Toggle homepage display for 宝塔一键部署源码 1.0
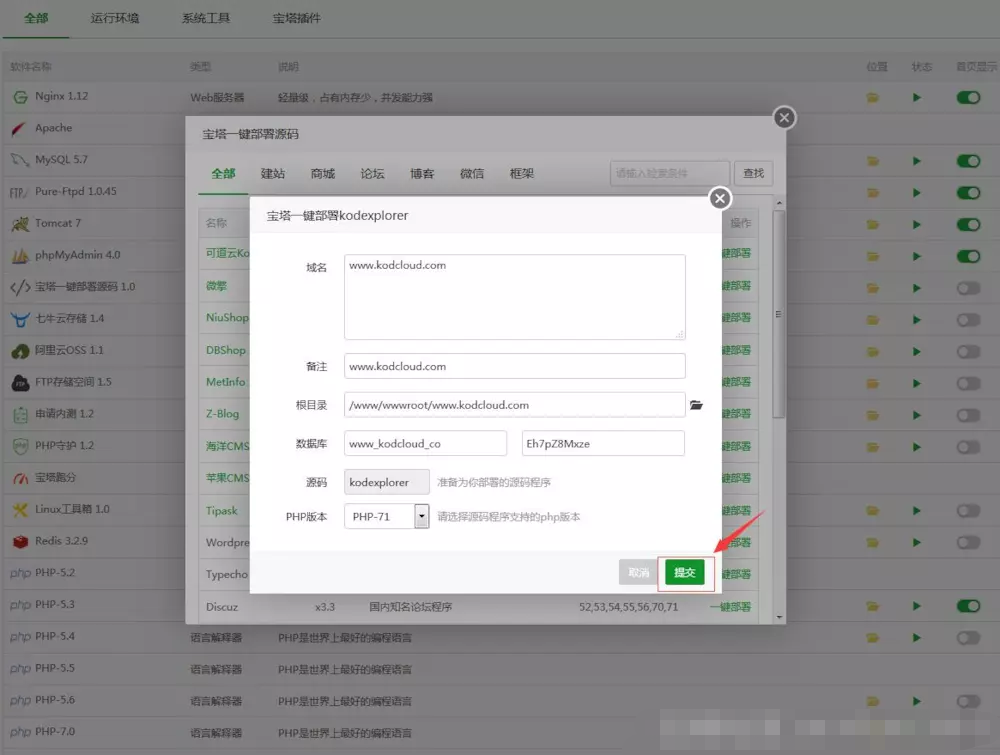This screenshot has height=755, width=1000. 968,288
